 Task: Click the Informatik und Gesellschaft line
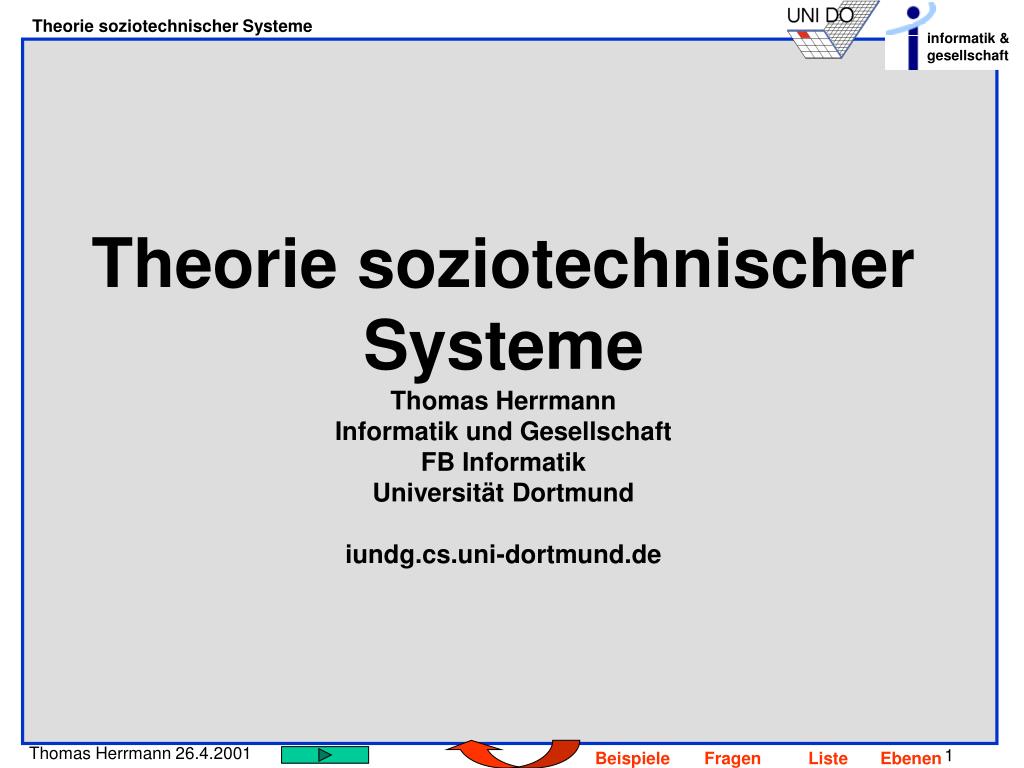click(503, 432)
